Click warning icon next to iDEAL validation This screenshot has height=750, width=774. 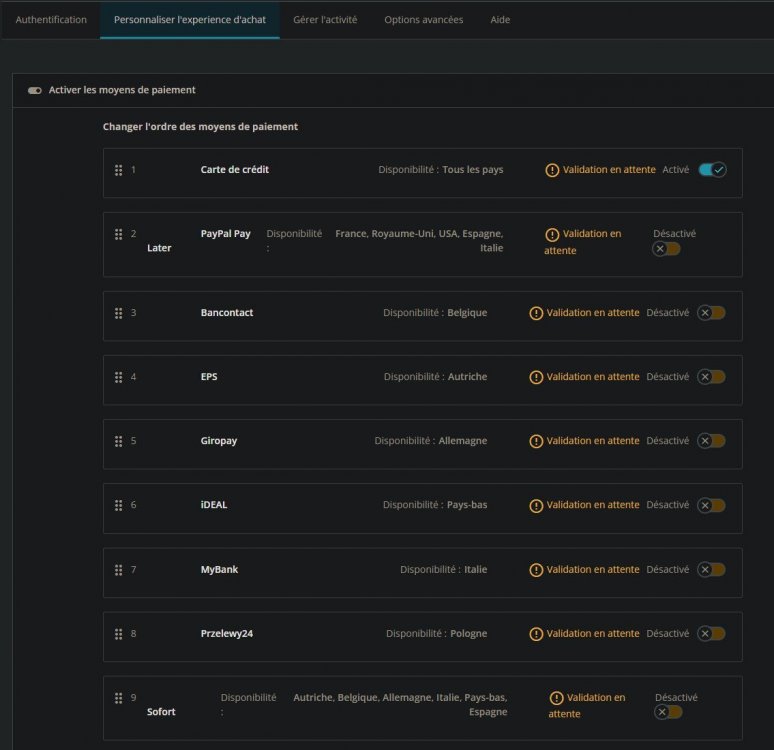point(536,505)
